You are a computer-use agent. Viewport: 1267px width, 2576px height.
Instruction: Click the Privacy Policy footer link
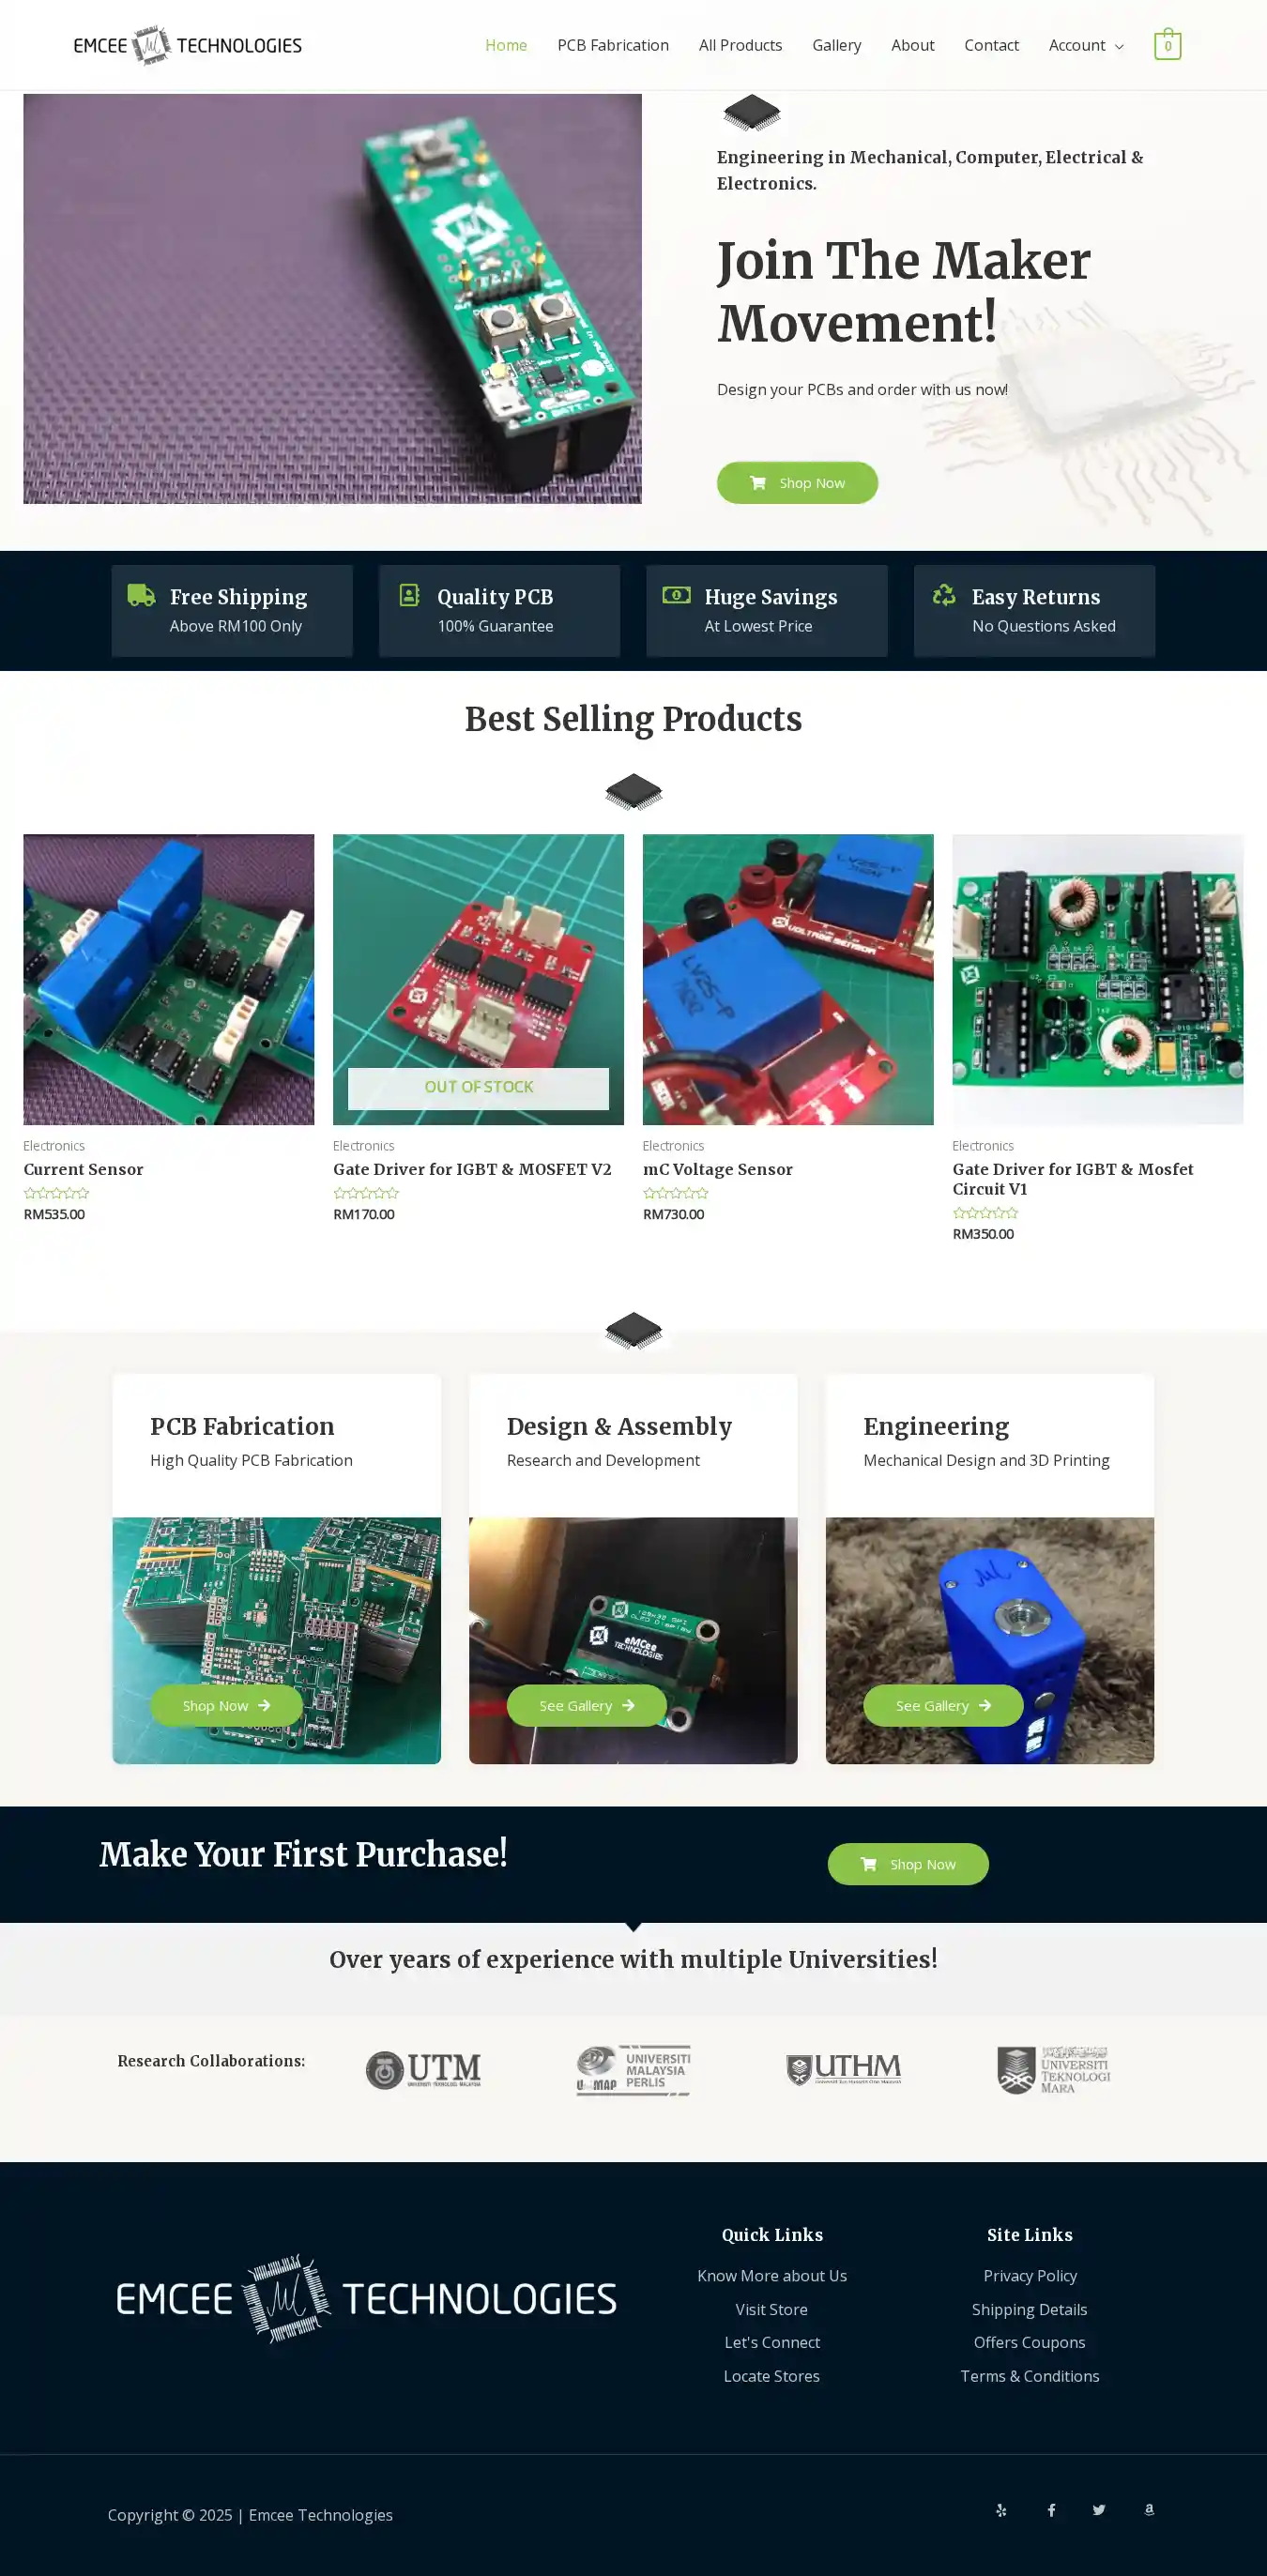(1030, 2276)
